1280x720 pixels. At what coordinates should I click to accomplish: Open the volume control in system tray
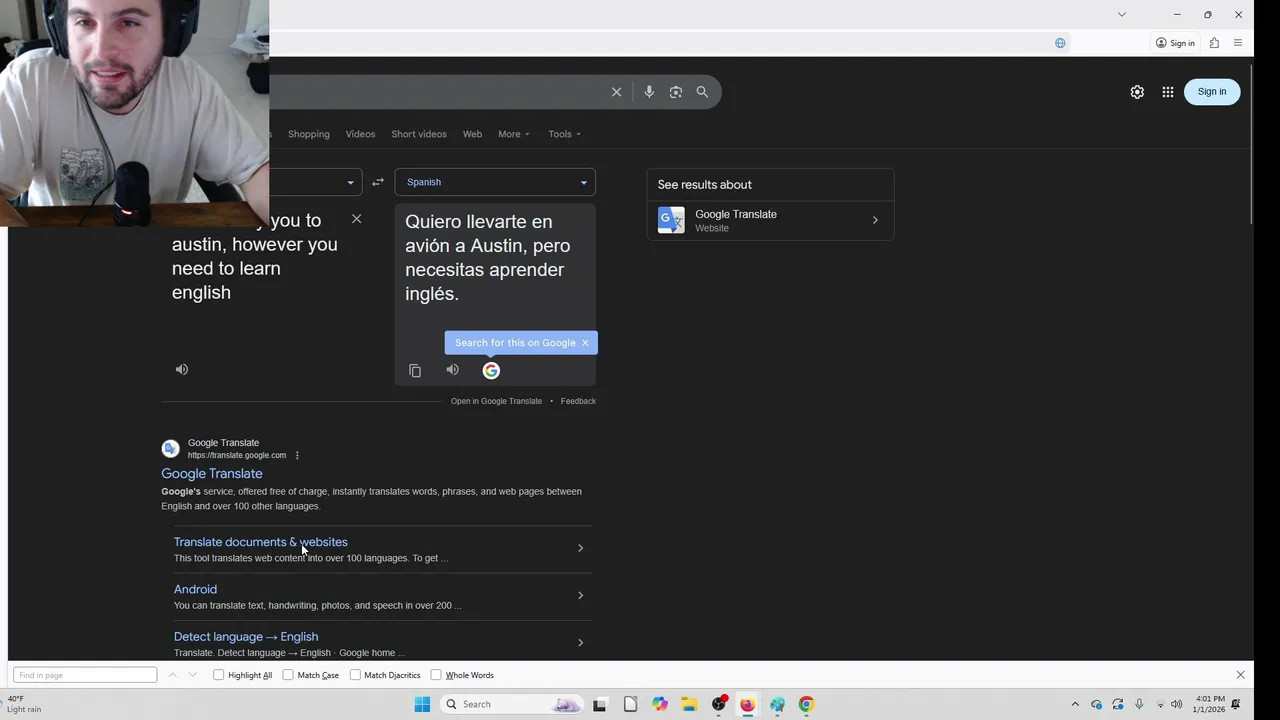1176,704
